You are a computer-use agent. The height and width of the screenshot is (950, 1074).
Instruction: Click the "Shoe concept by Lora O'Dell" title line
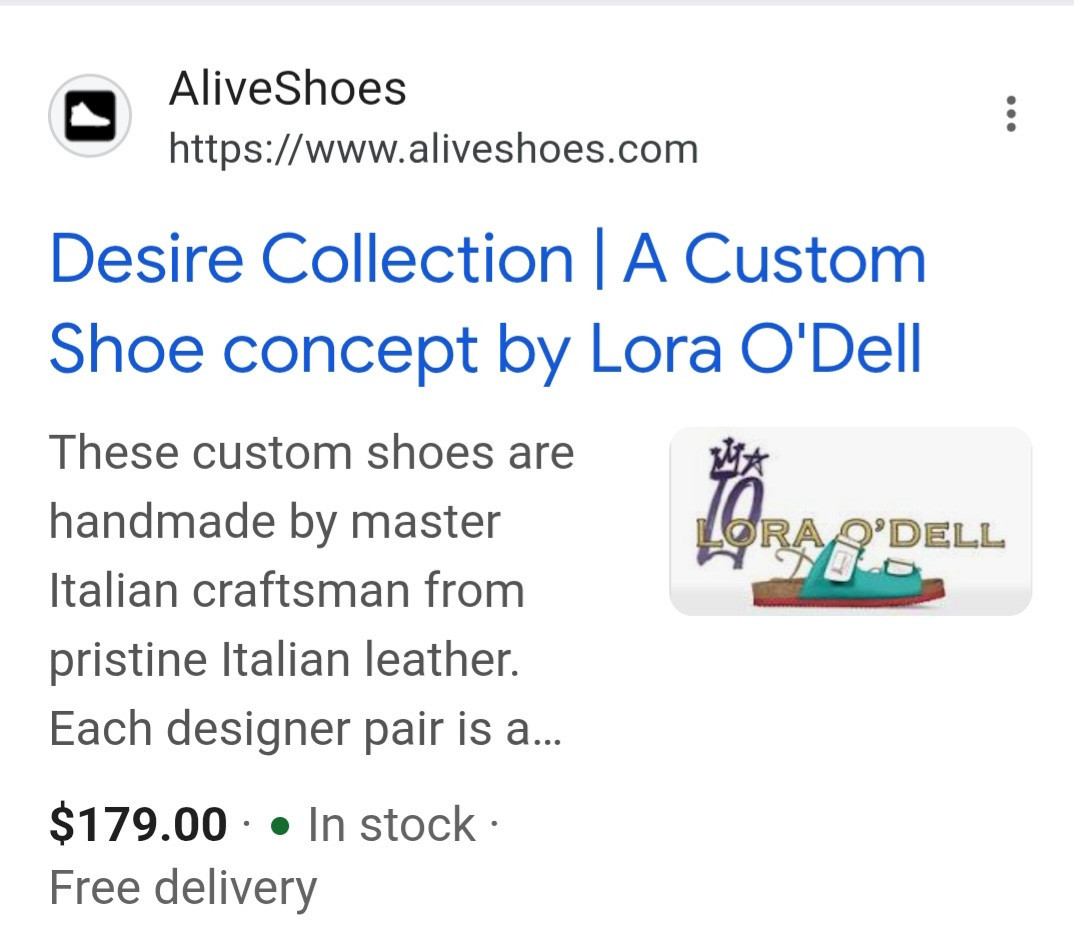click(485, 350)
